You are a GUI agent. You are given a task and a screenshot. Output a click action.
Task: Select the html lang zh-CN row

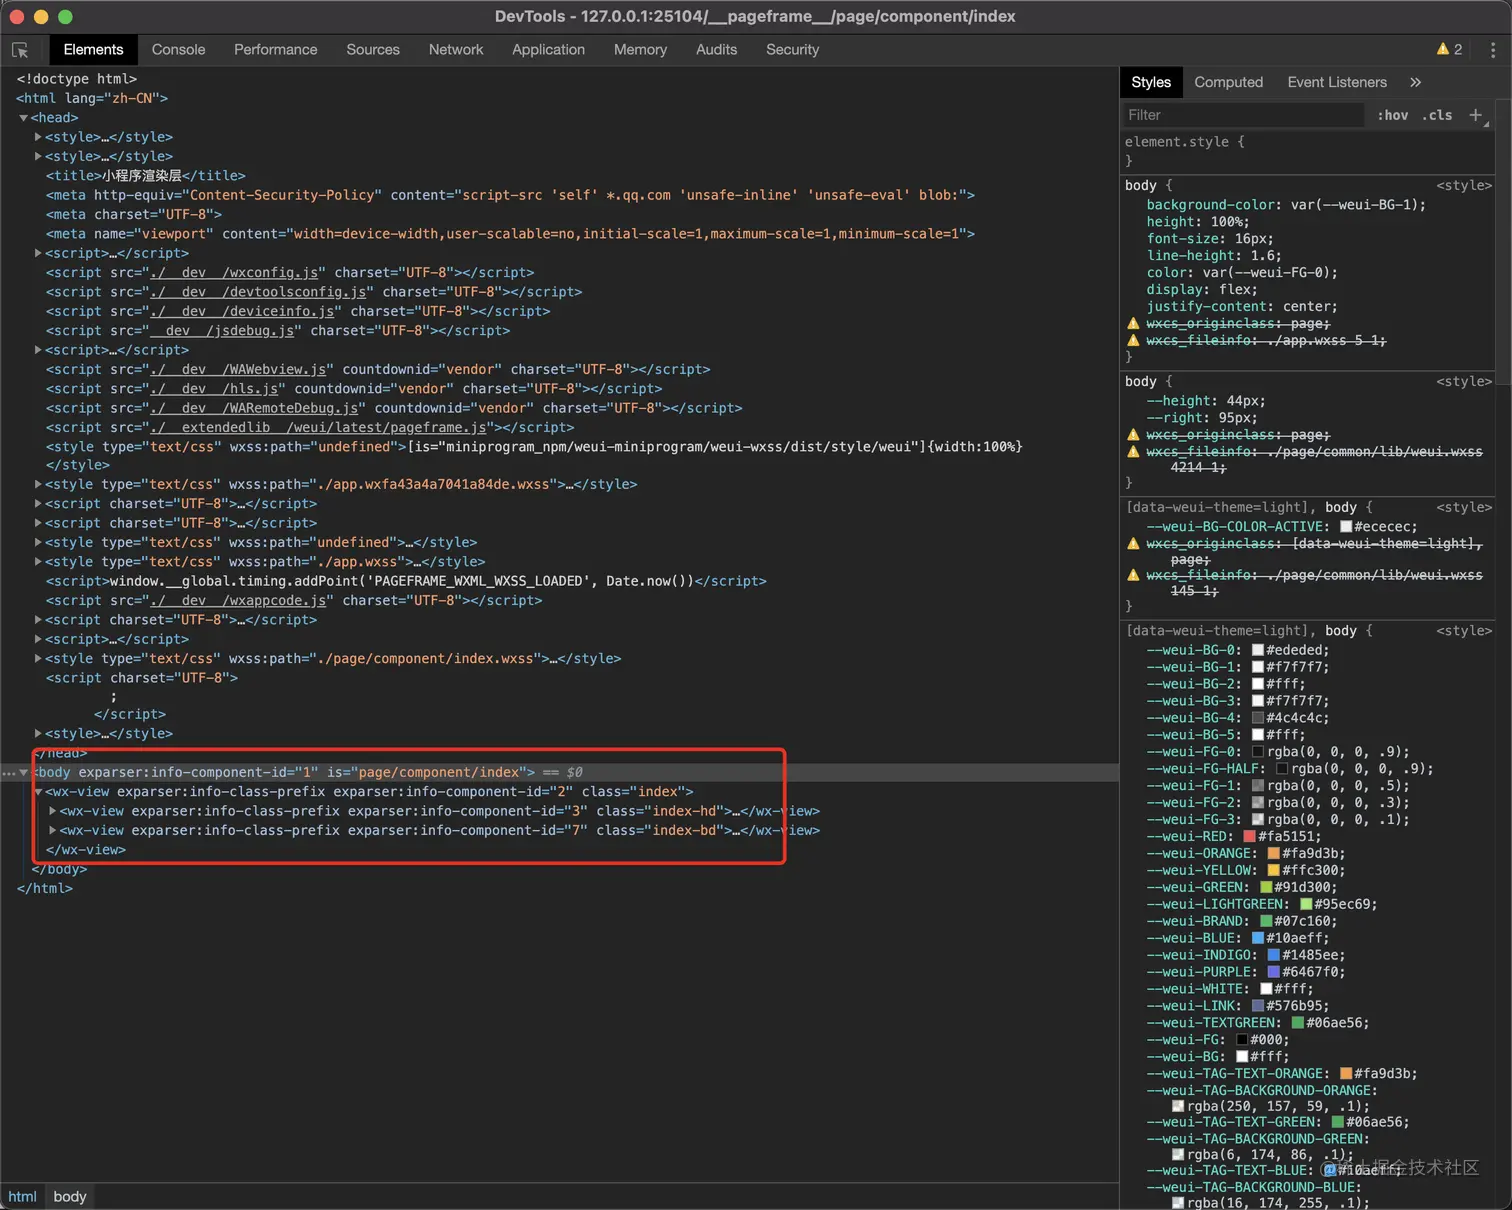tap(92, 98)
